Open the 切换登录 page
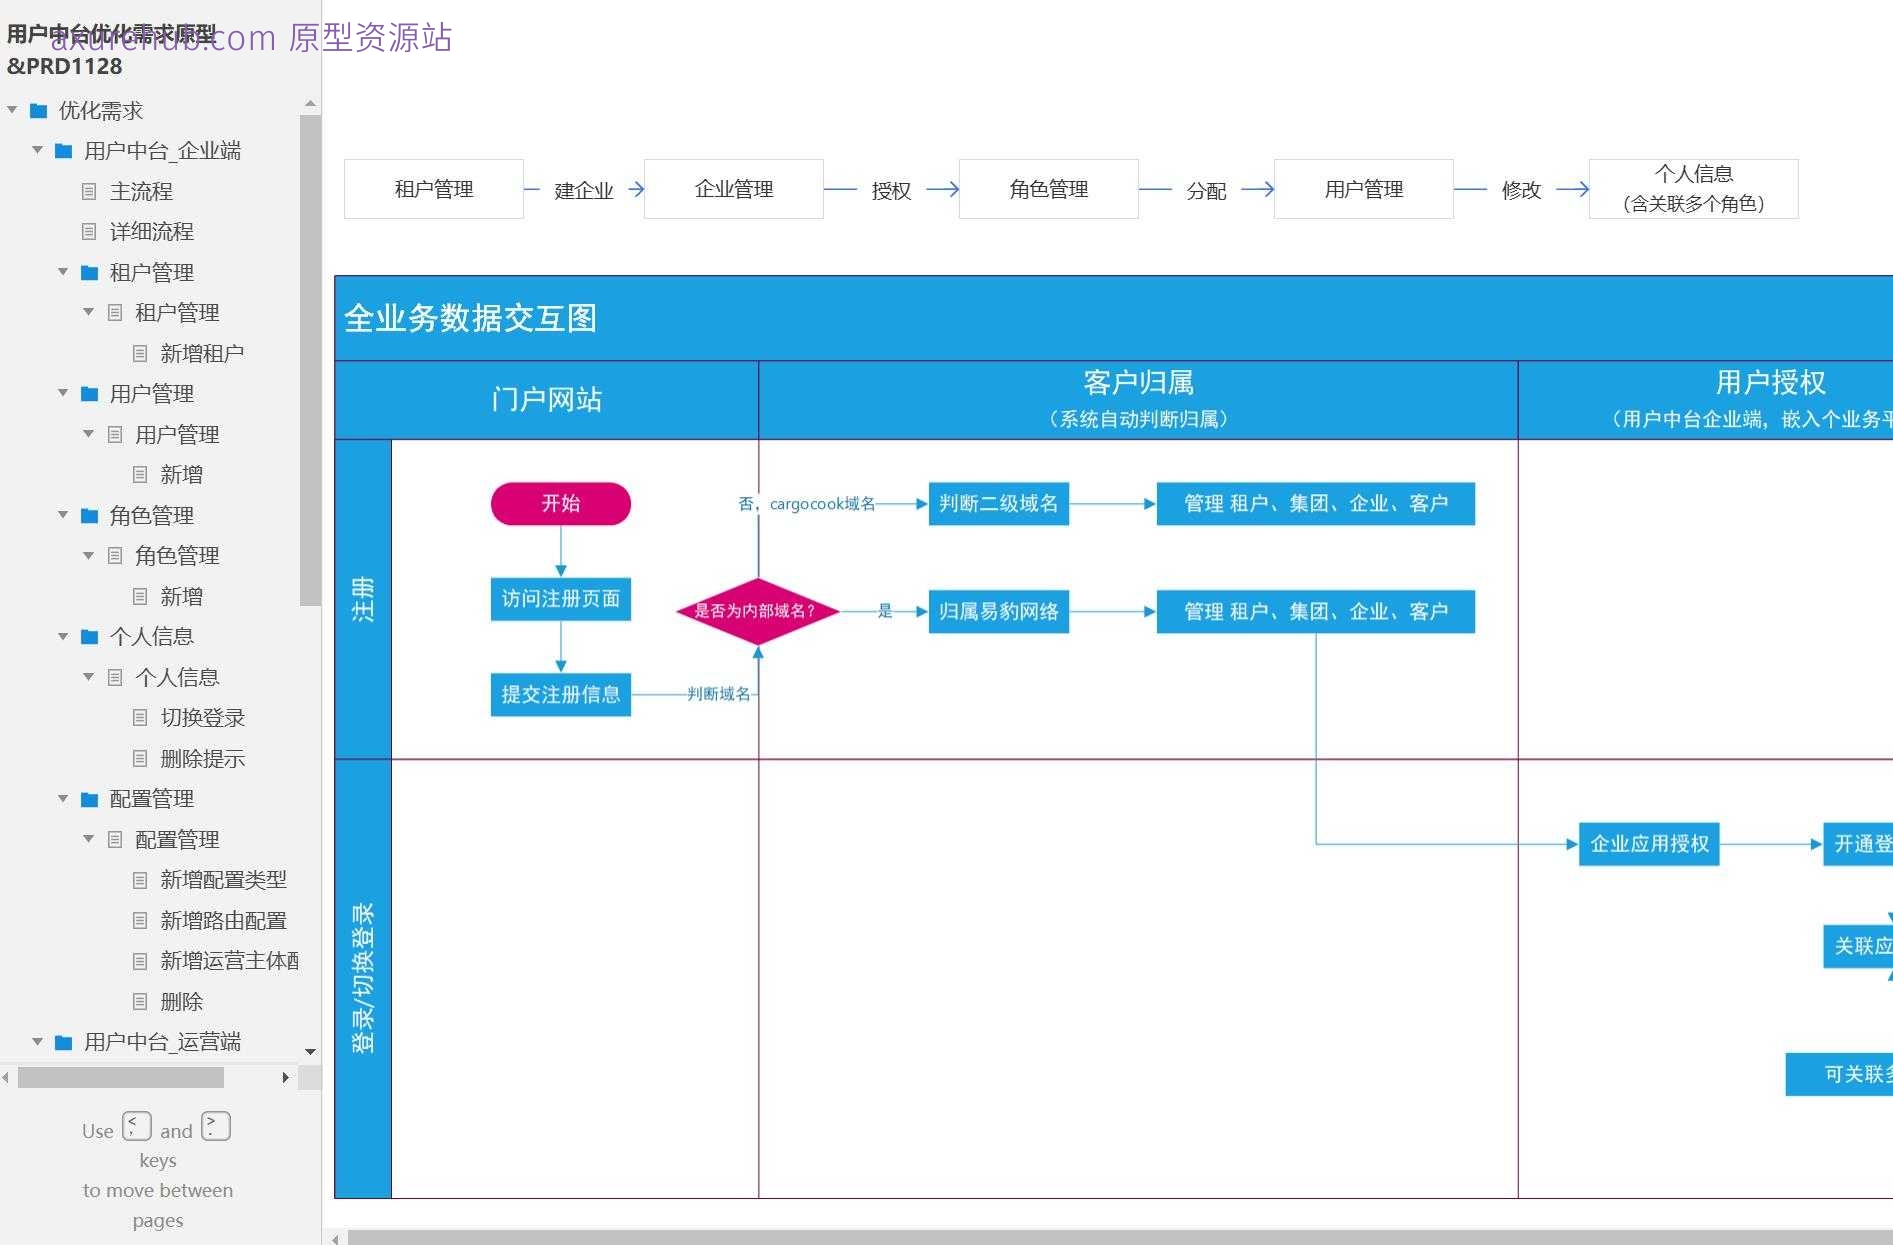This screenshot has height=1245, width=1893. [x=203, y=717]
